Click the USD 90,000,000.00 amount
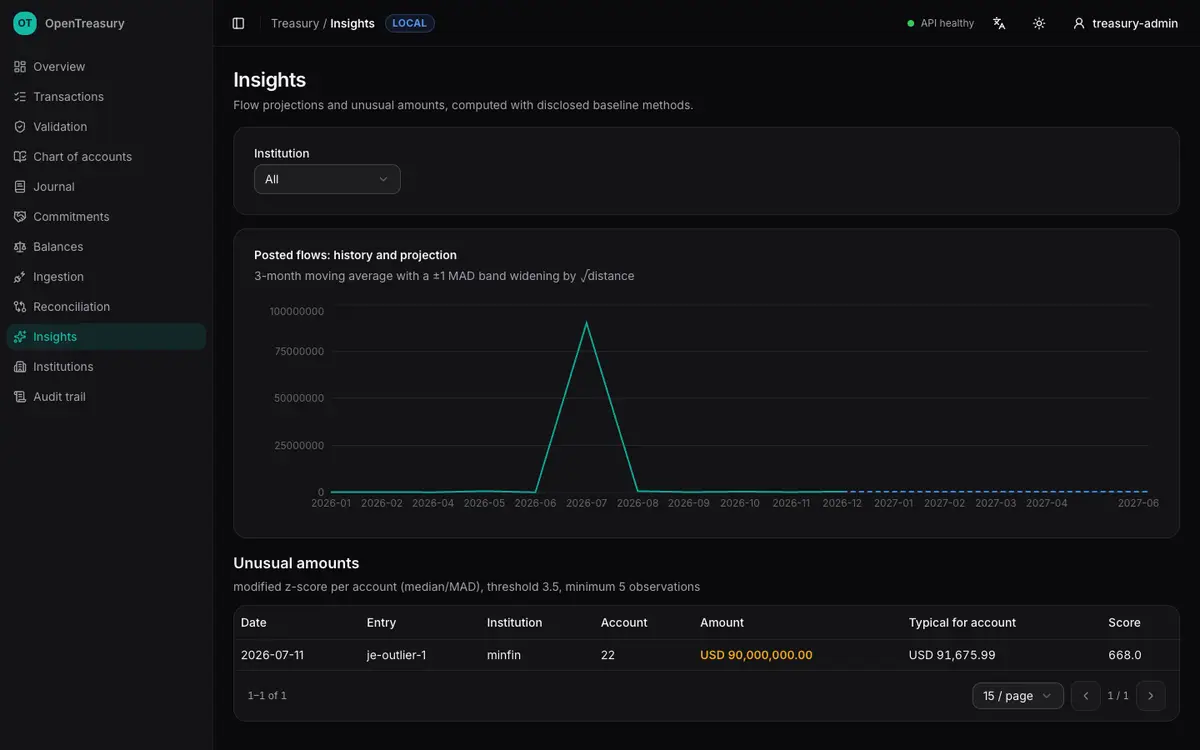The image size is (1200, 750). [x=756, y=655]
